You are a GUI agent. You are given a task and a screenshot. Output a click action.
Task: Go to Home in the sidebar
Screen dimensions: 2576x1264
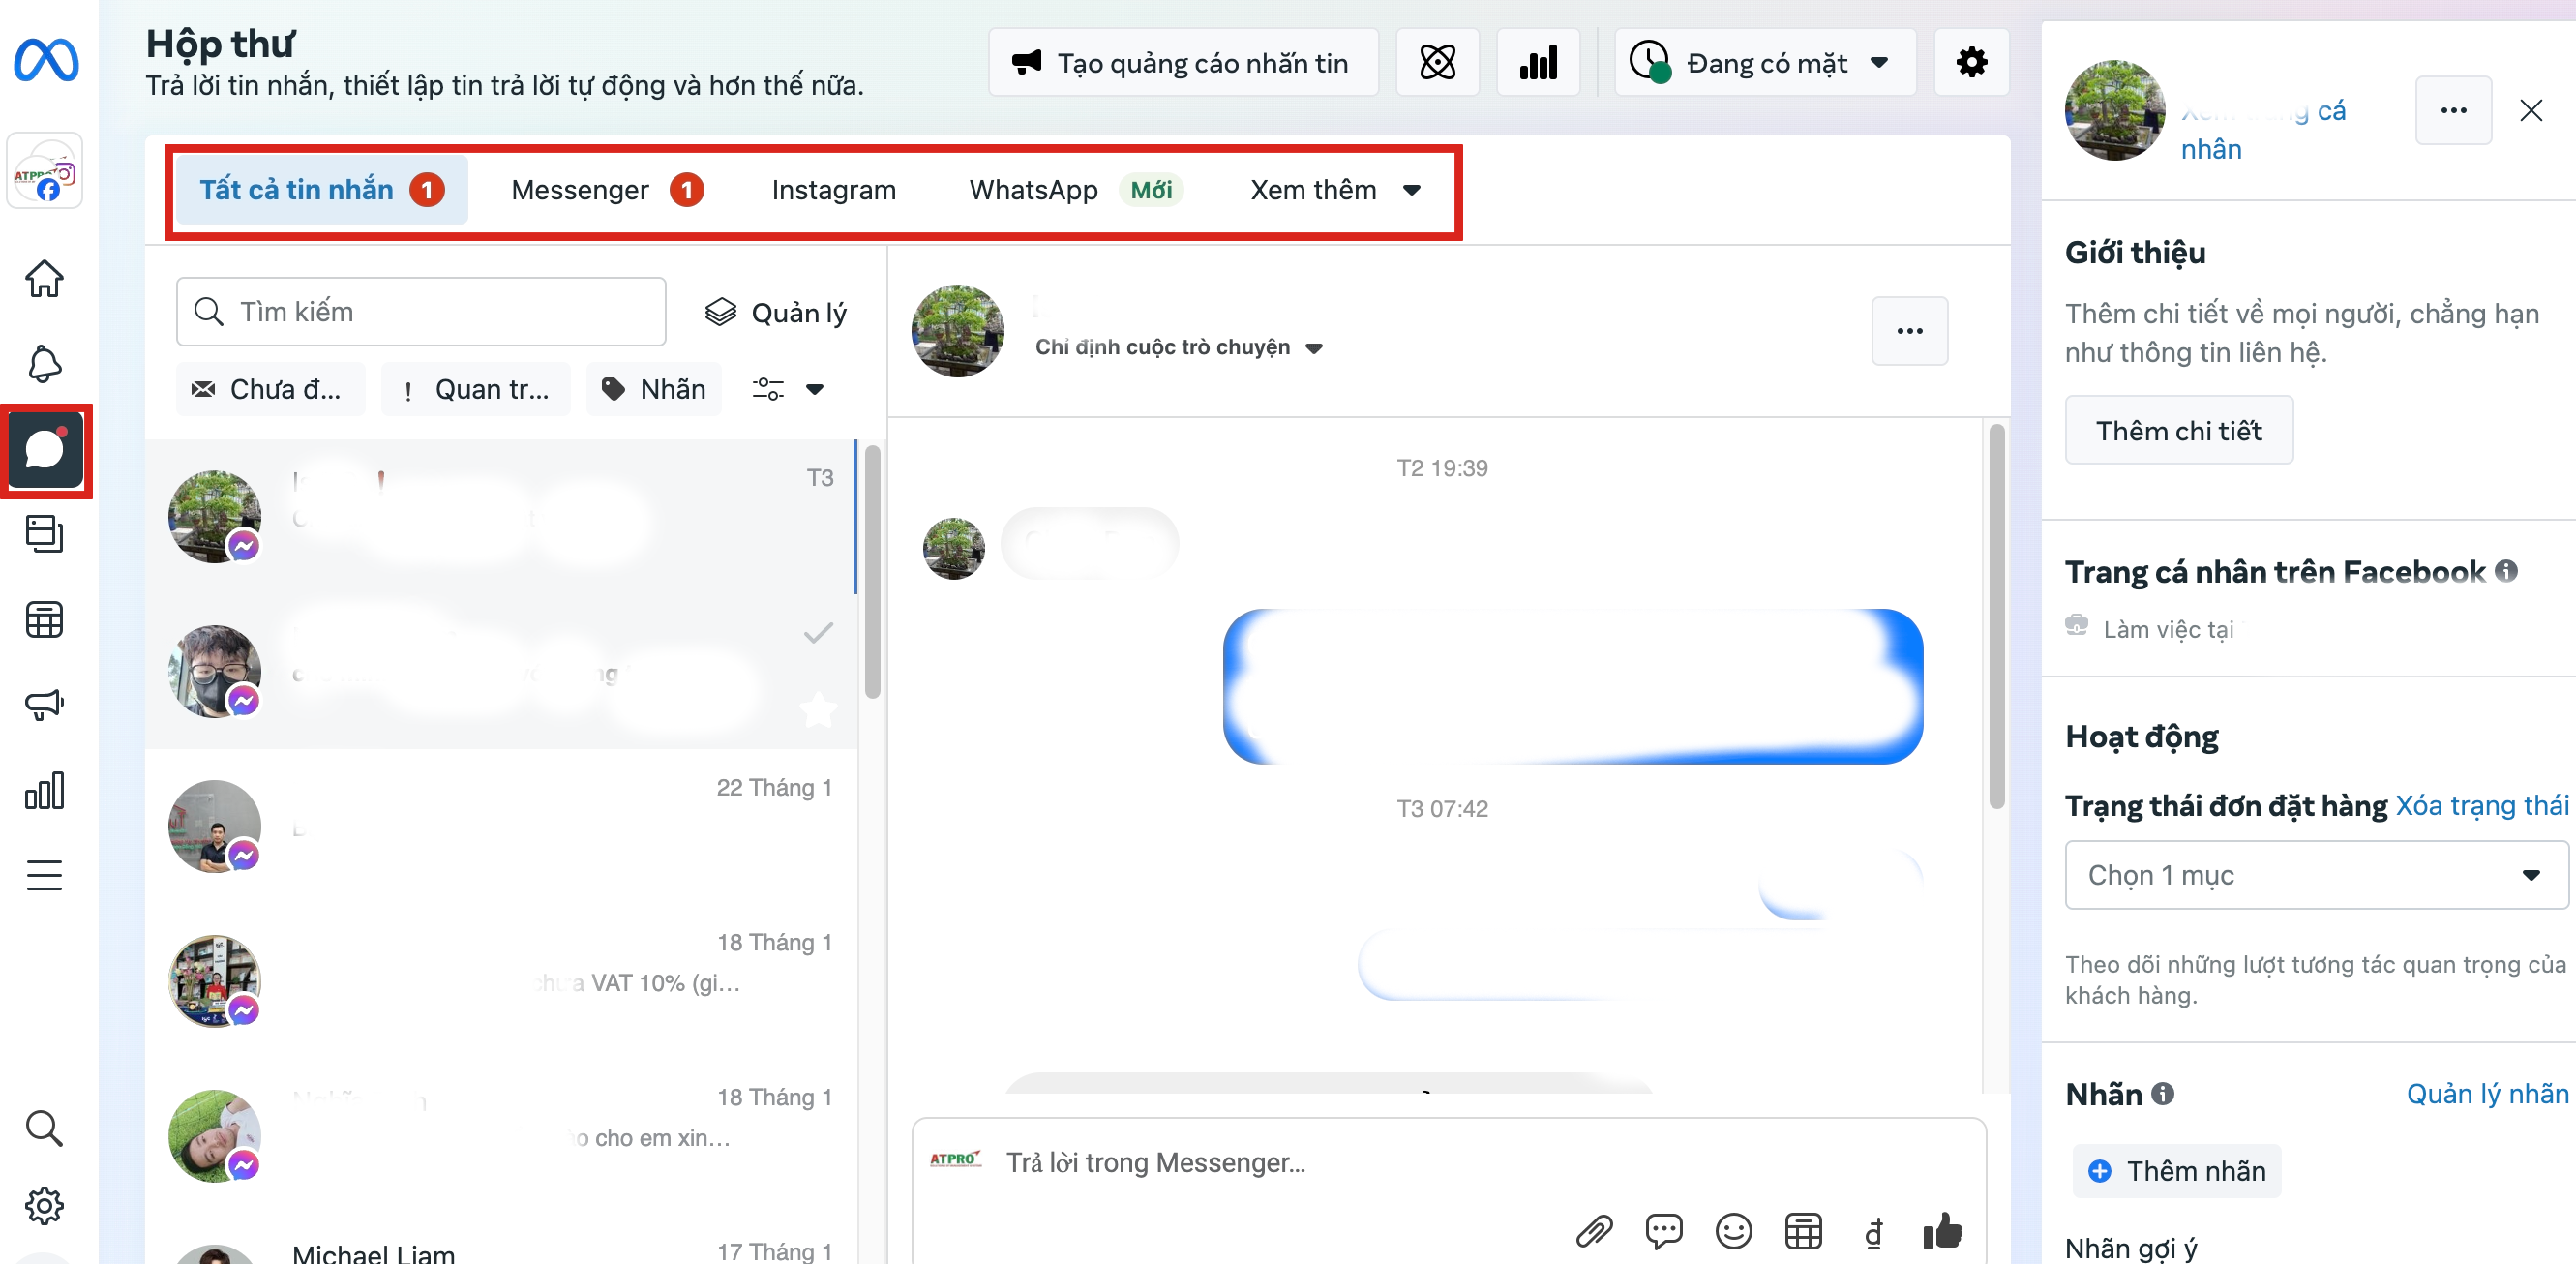click(x=45, y=278)
